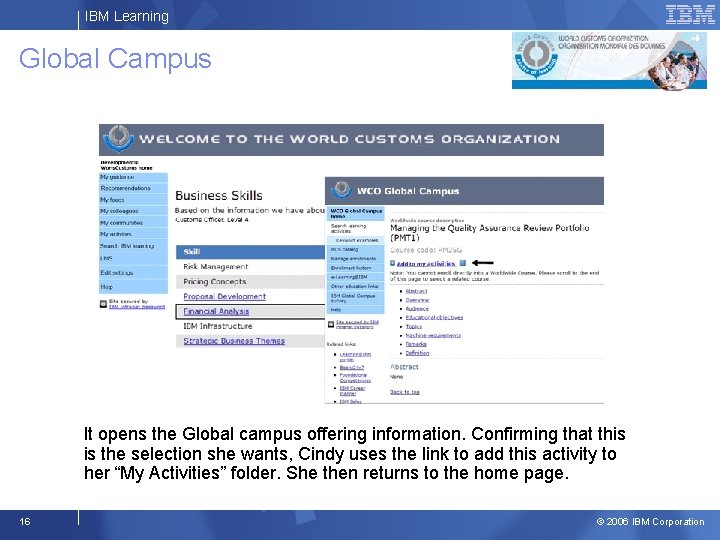Screen dimensions: 720x540
Task: Select Help in the Global Campus menu
Action: click(x=355, y=310)
